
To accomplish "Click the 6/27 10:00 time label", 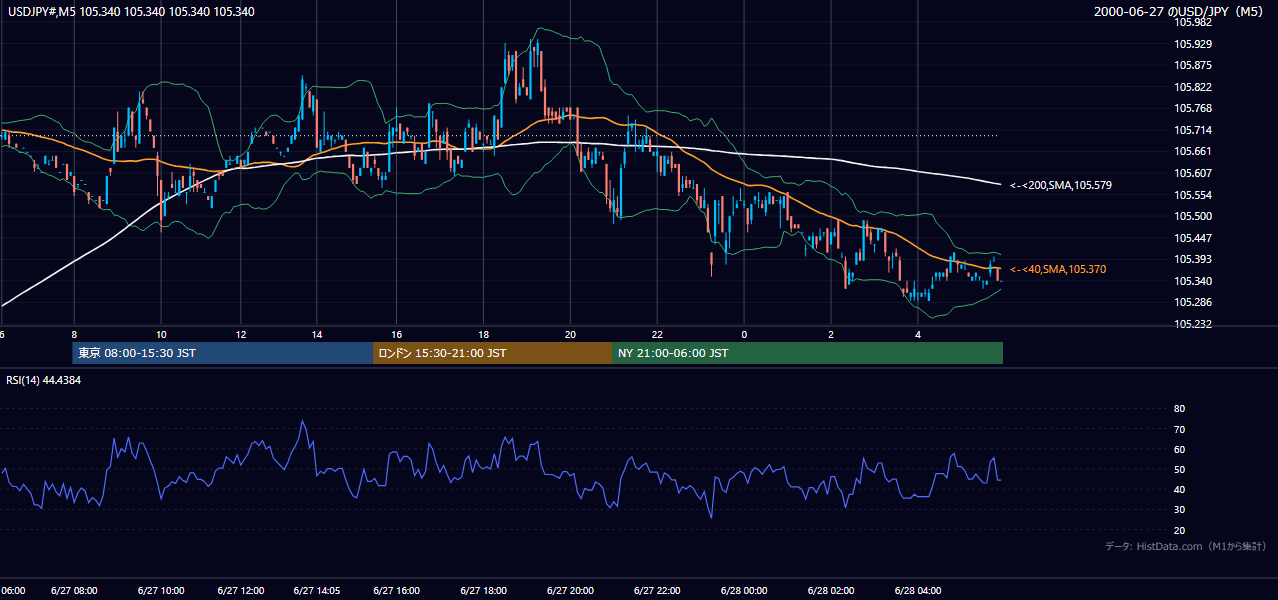I will click(161, 591).
